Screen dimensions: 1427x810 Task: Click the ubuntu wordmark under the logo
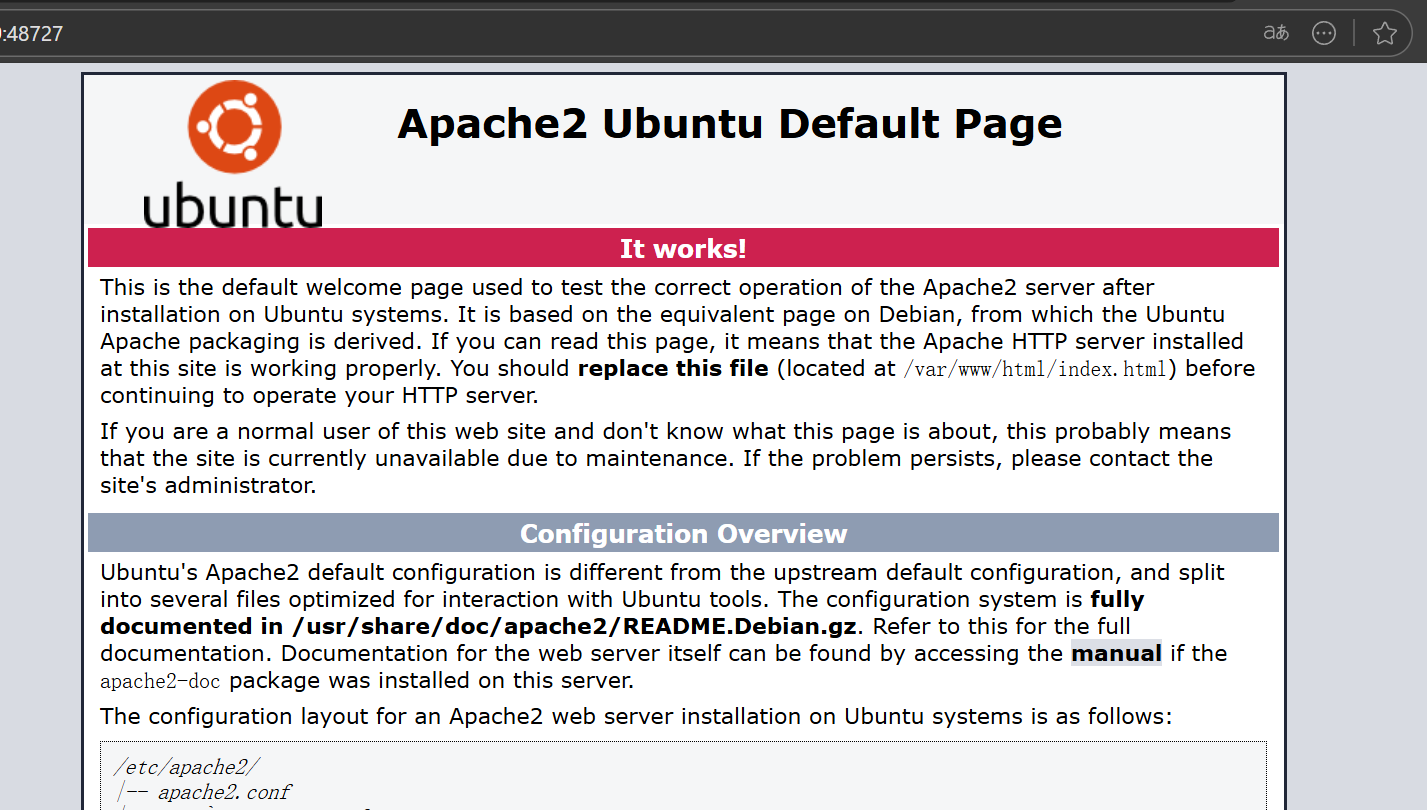click(233, 204)
